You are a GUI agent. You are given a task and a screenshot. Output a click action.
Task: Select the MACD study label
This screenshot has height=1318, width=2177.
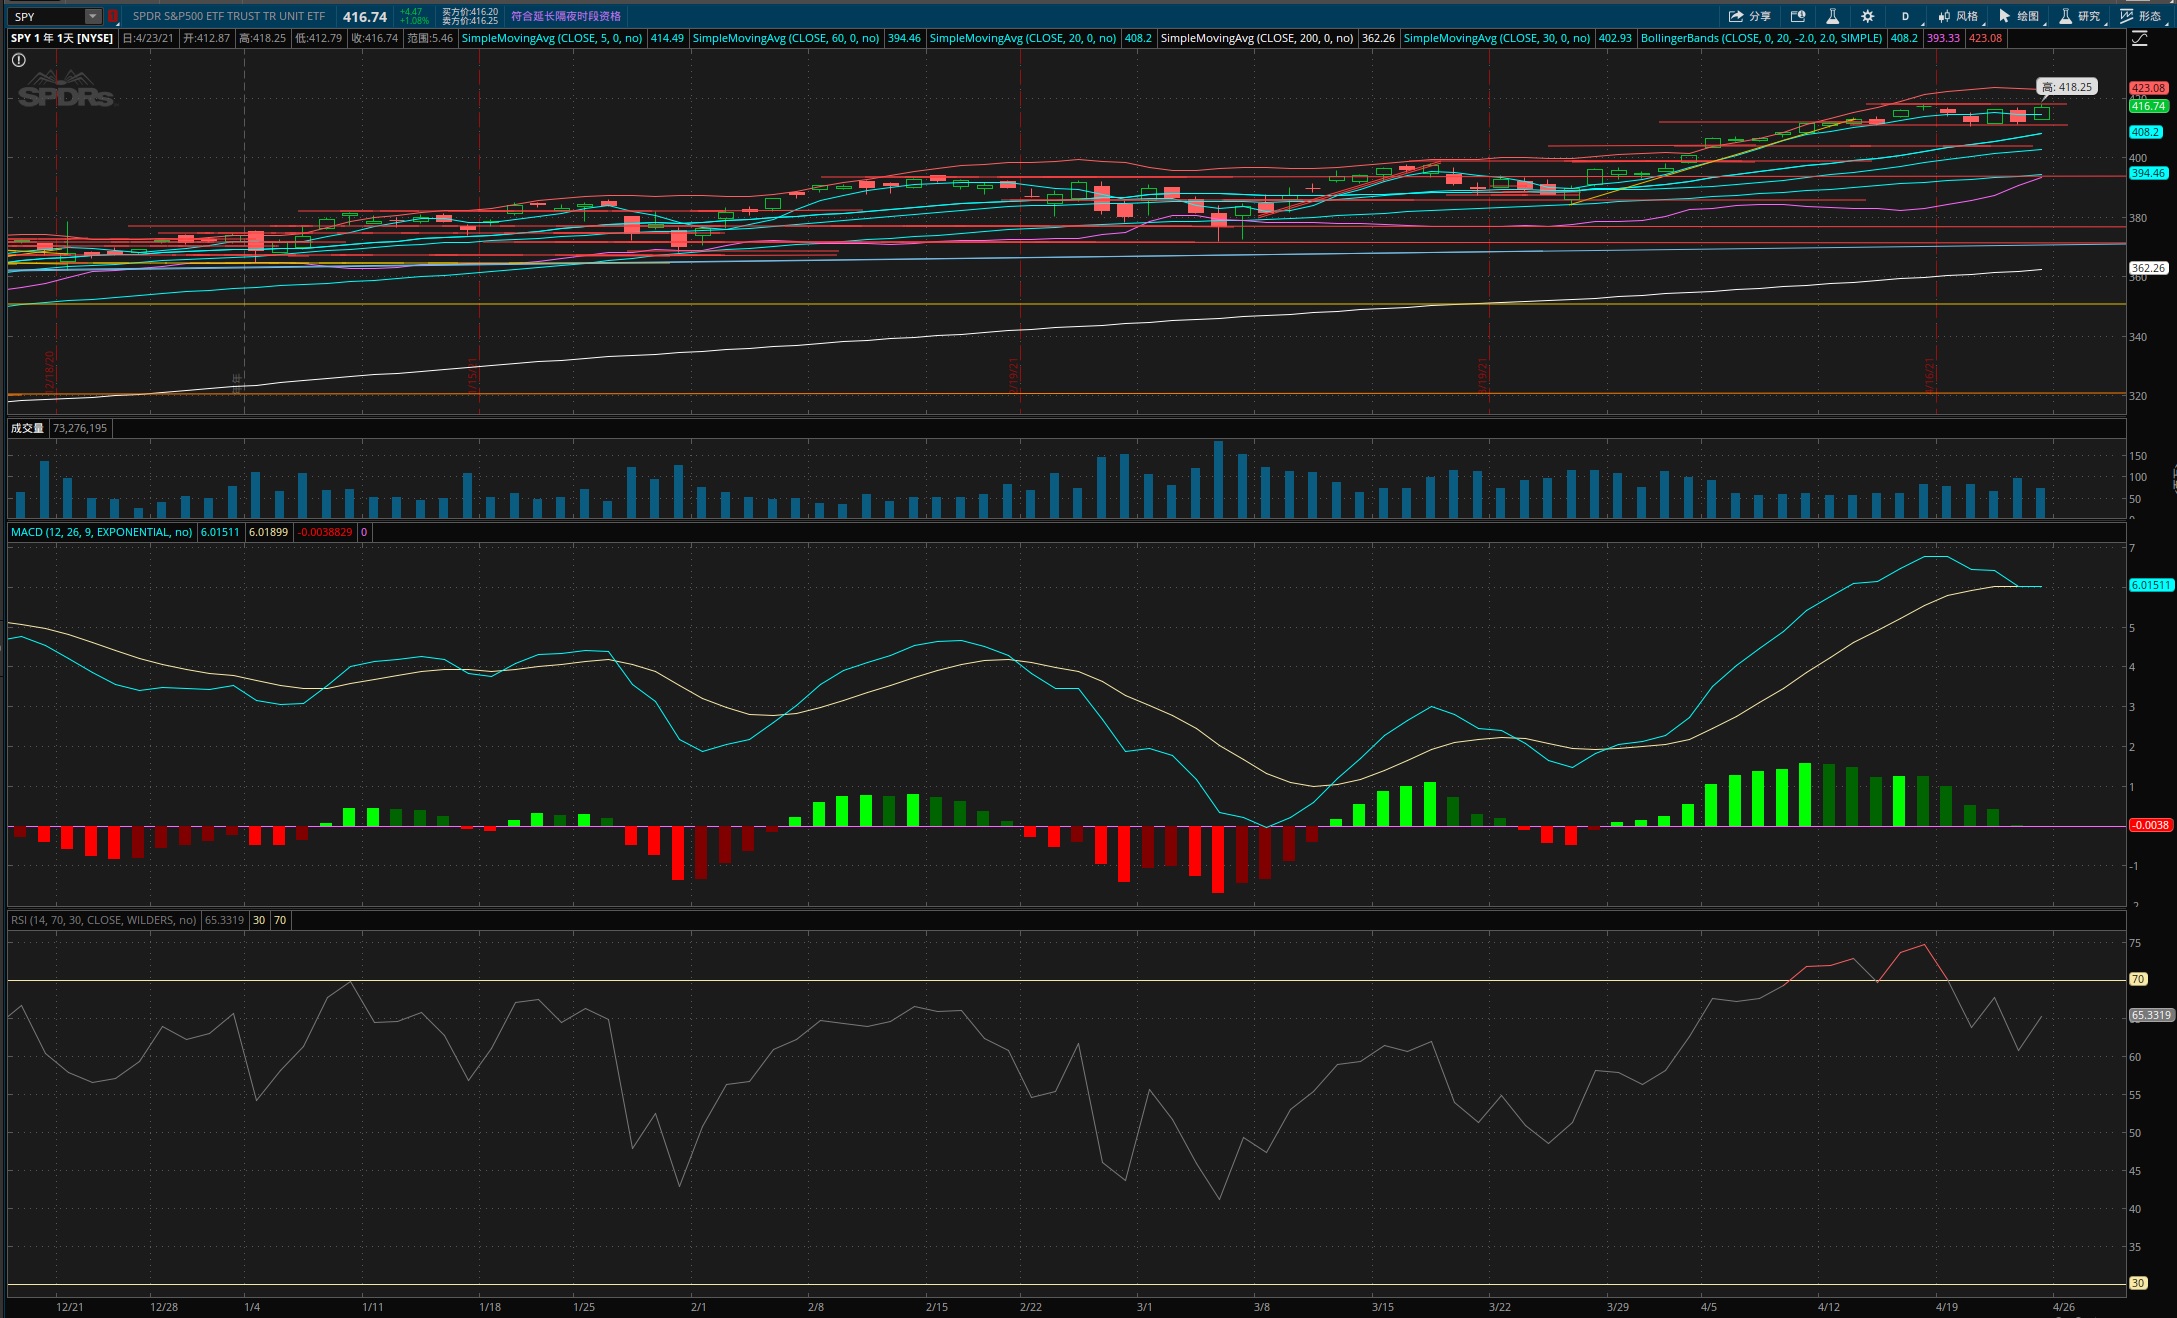click(101, 532)
